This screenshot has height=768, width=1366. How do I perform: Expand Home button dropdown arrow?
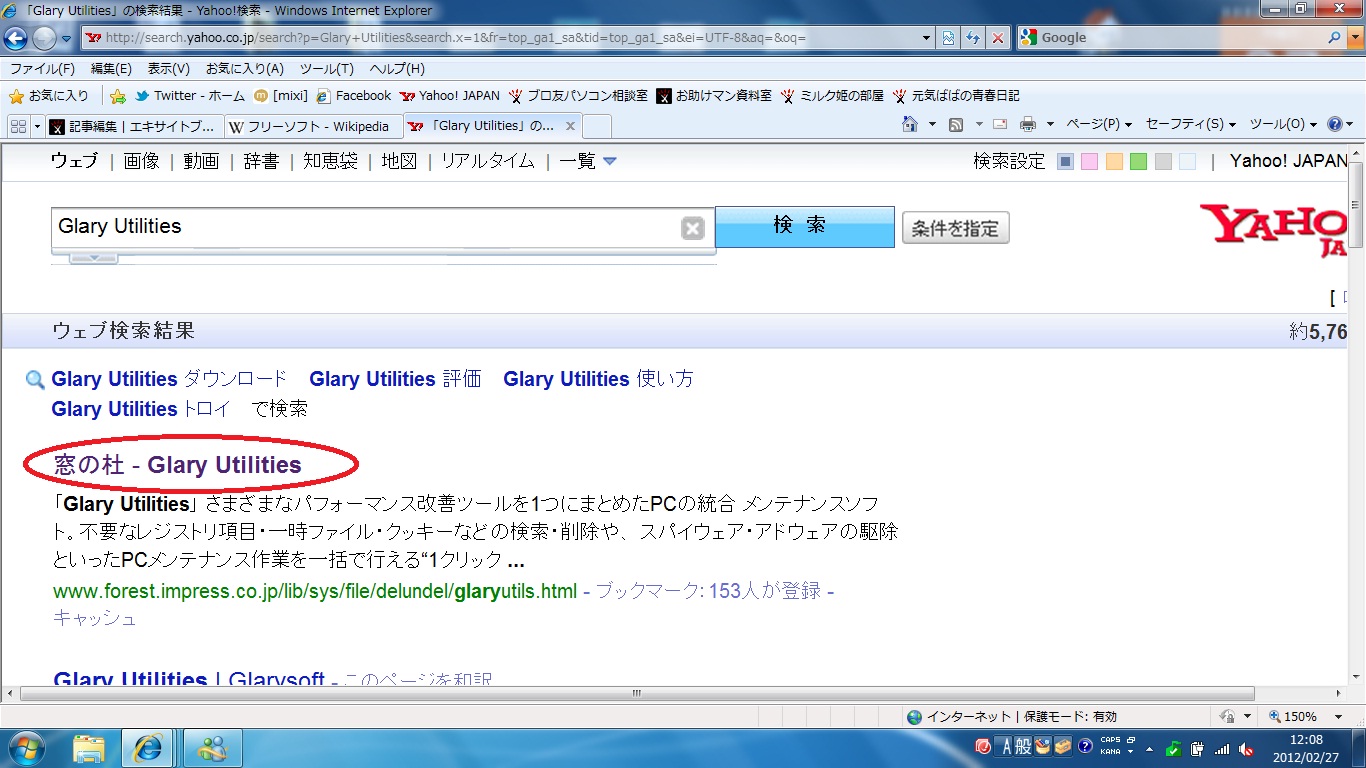point(932,125)
